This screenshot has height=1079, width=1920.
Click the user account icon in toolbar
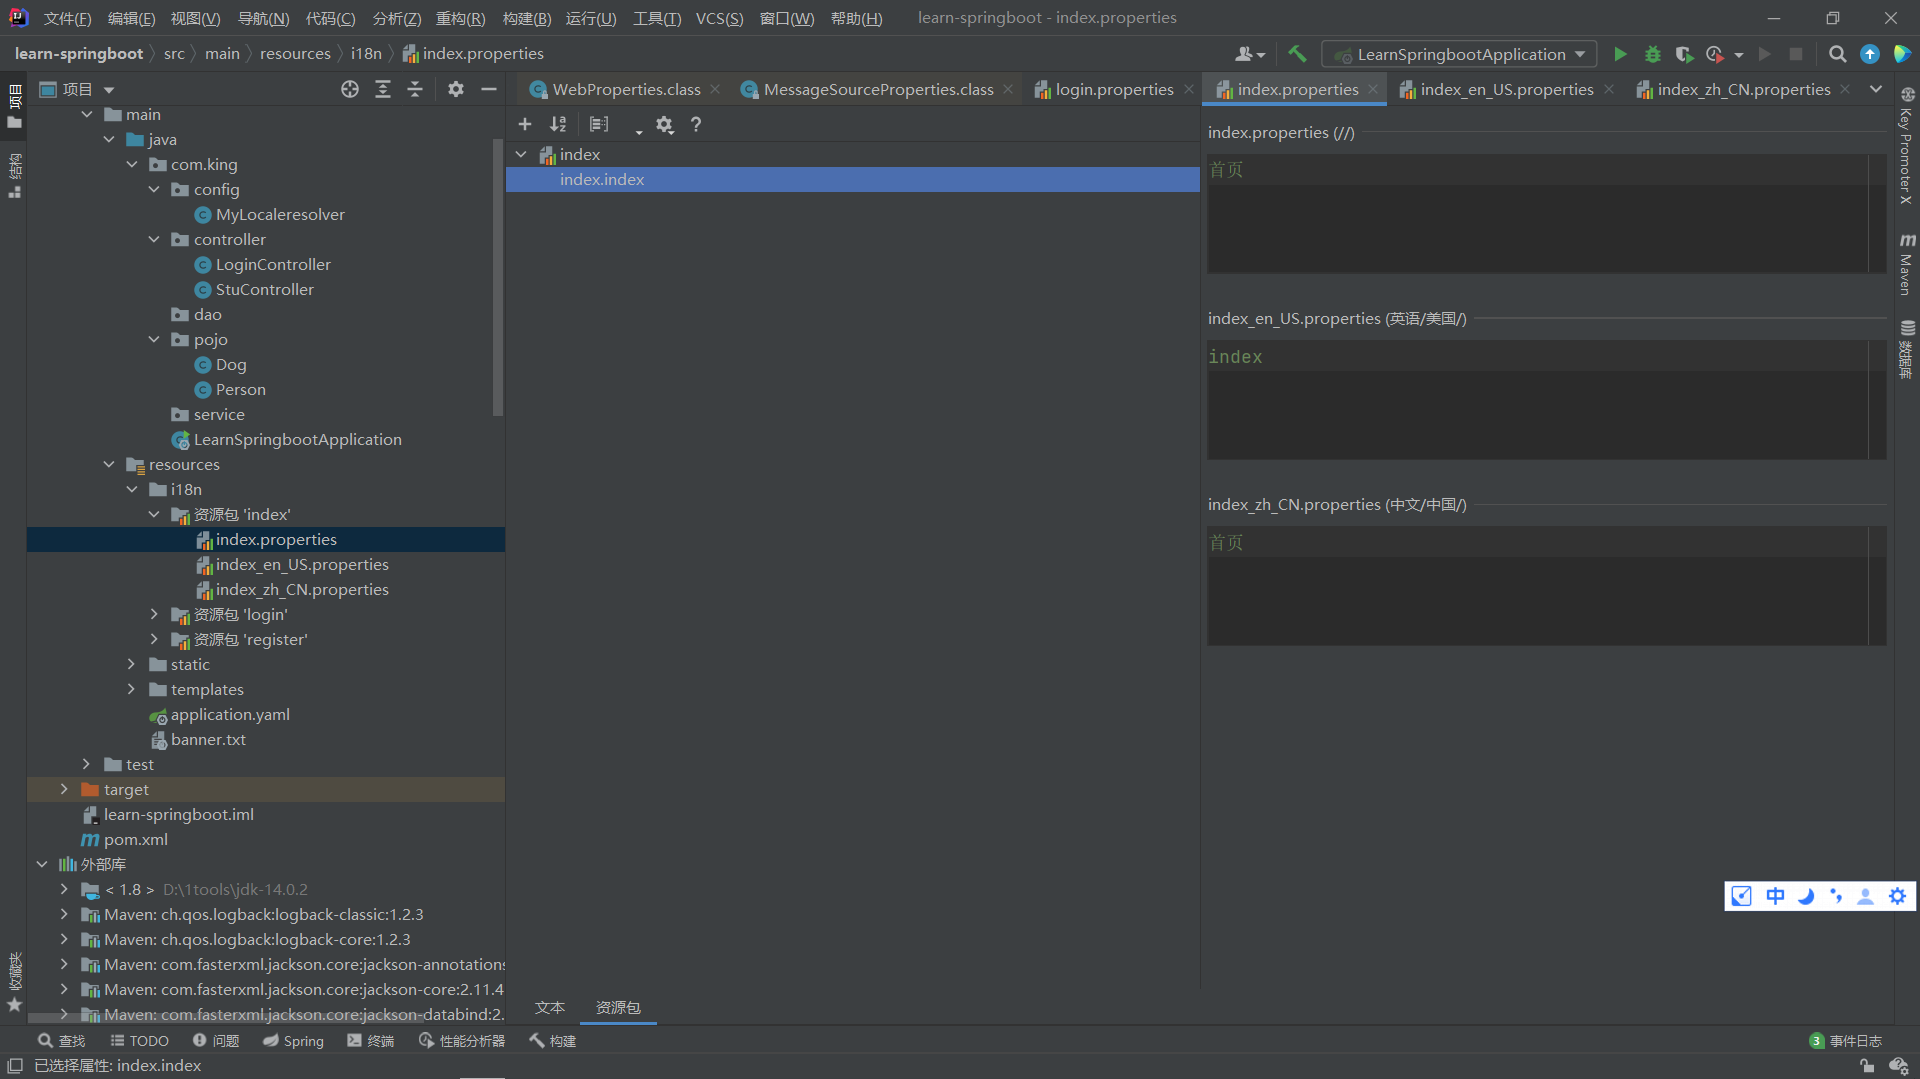[1249, 54]
